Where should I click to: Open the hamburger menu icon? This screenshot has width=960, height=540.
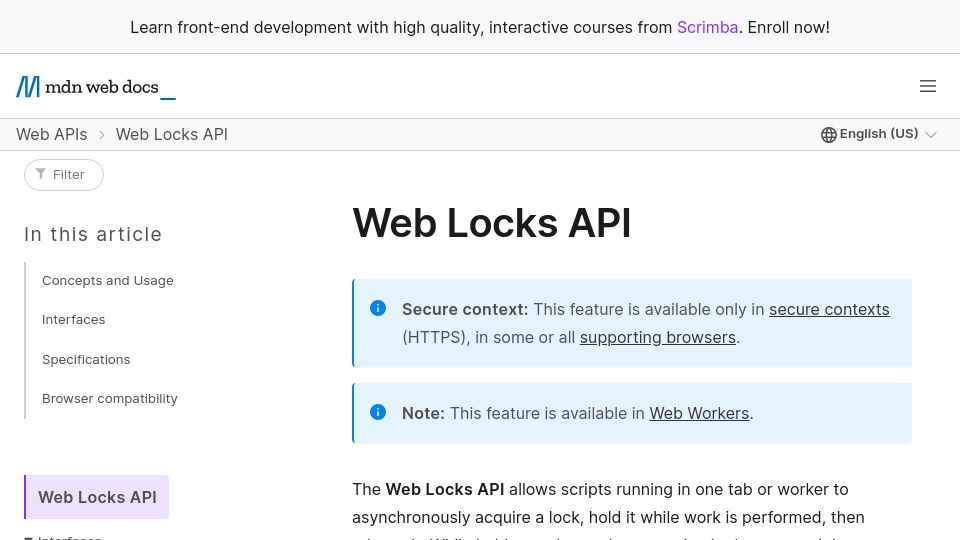pos(928,86)
